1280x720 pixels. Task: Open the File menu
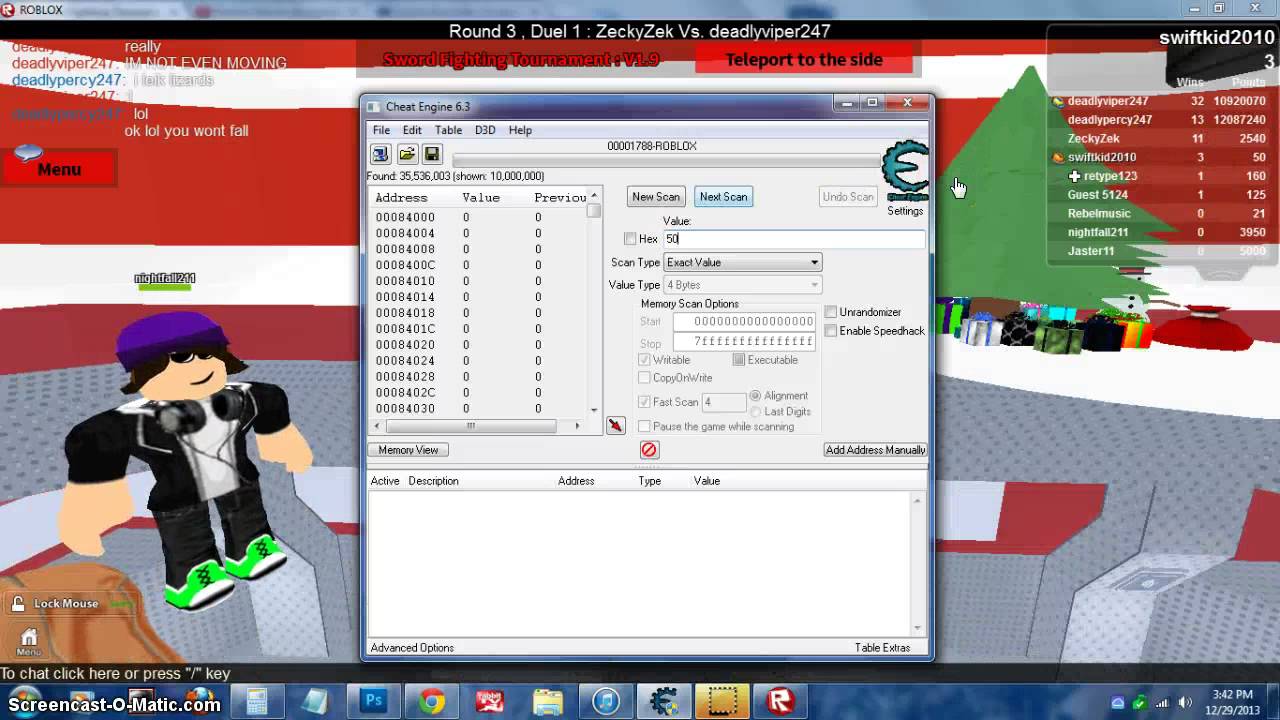[x=382, y=130]
